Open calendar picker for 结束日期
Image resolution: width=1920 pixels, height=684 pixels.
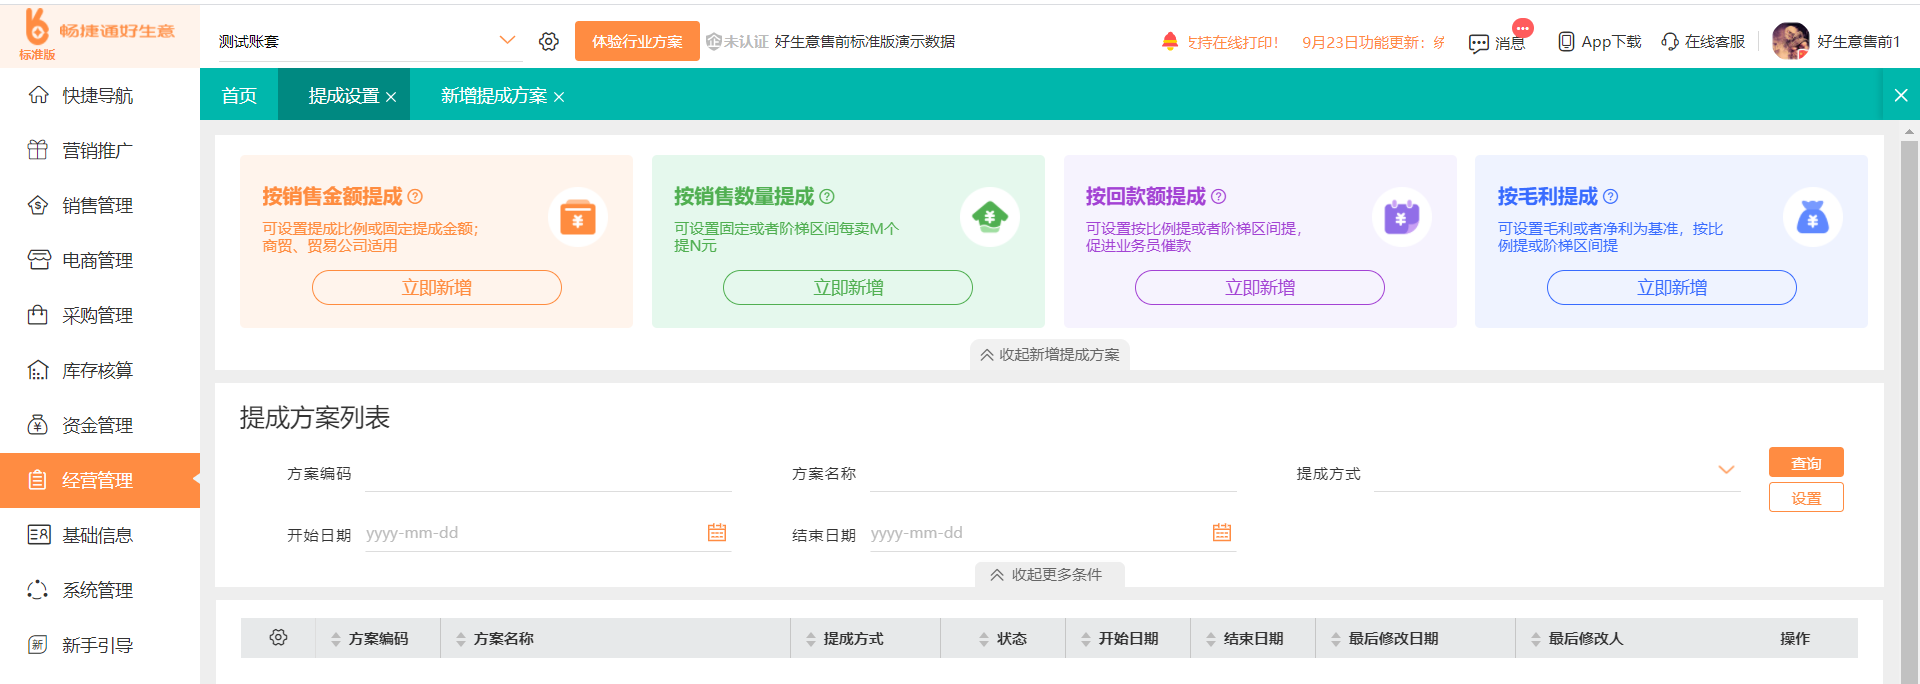[1222, 533]
